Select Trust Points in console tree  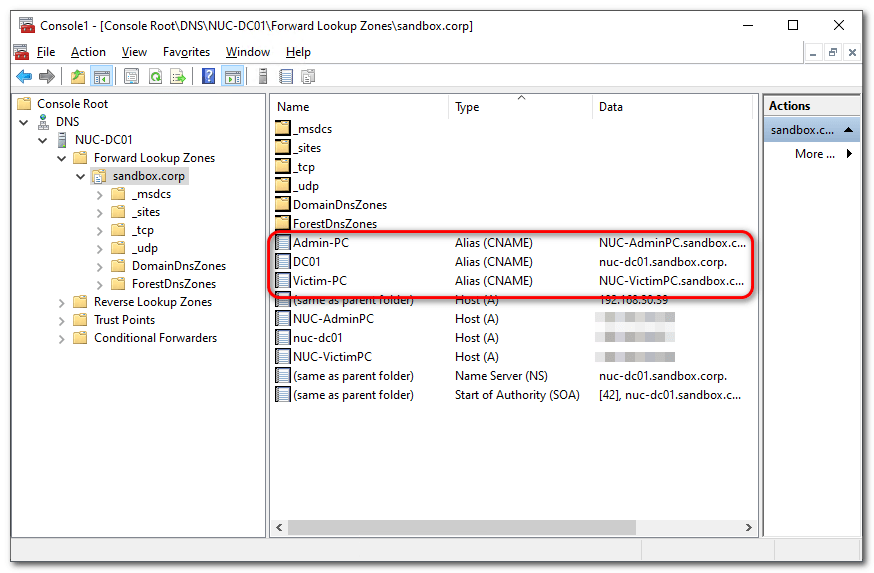[124, 320]
